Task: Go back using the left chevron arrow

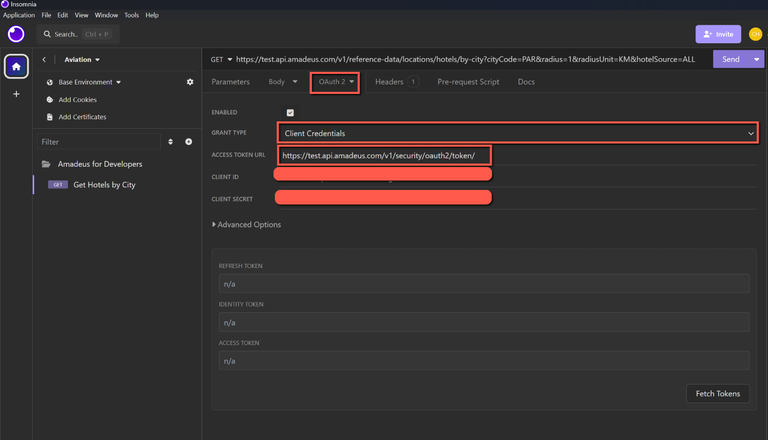Action: click(x=44, y=60)
